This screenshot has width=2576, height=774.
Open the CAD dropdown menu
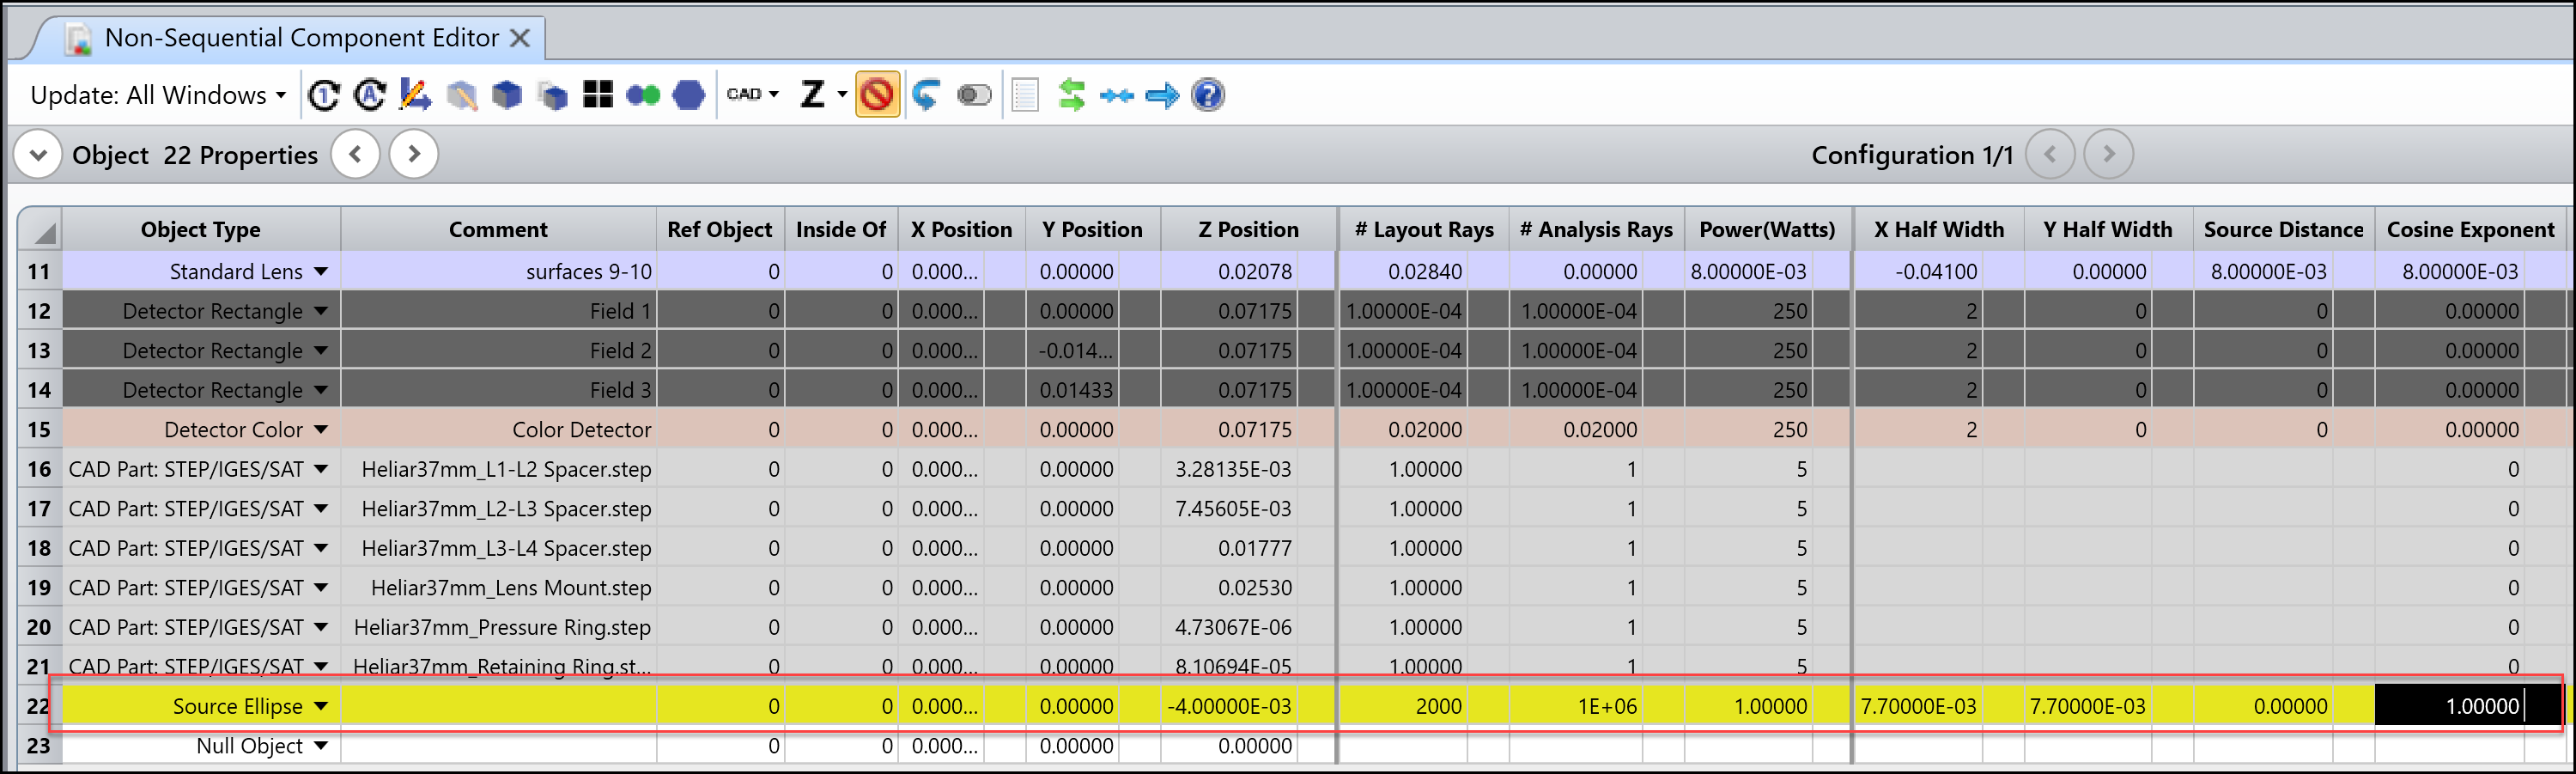coord(752,95)
